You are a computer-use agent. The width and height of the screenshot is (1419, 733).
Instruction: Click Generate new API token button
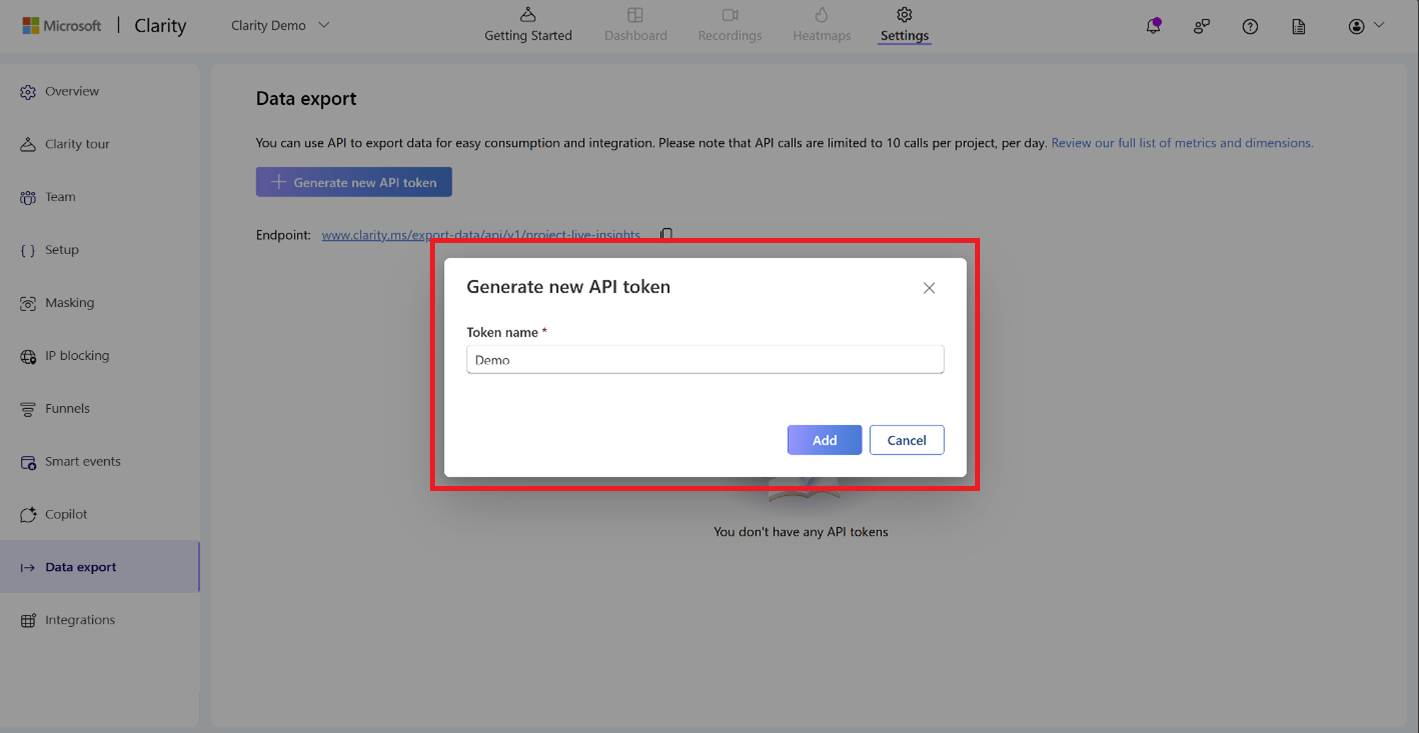coord(354,182)
